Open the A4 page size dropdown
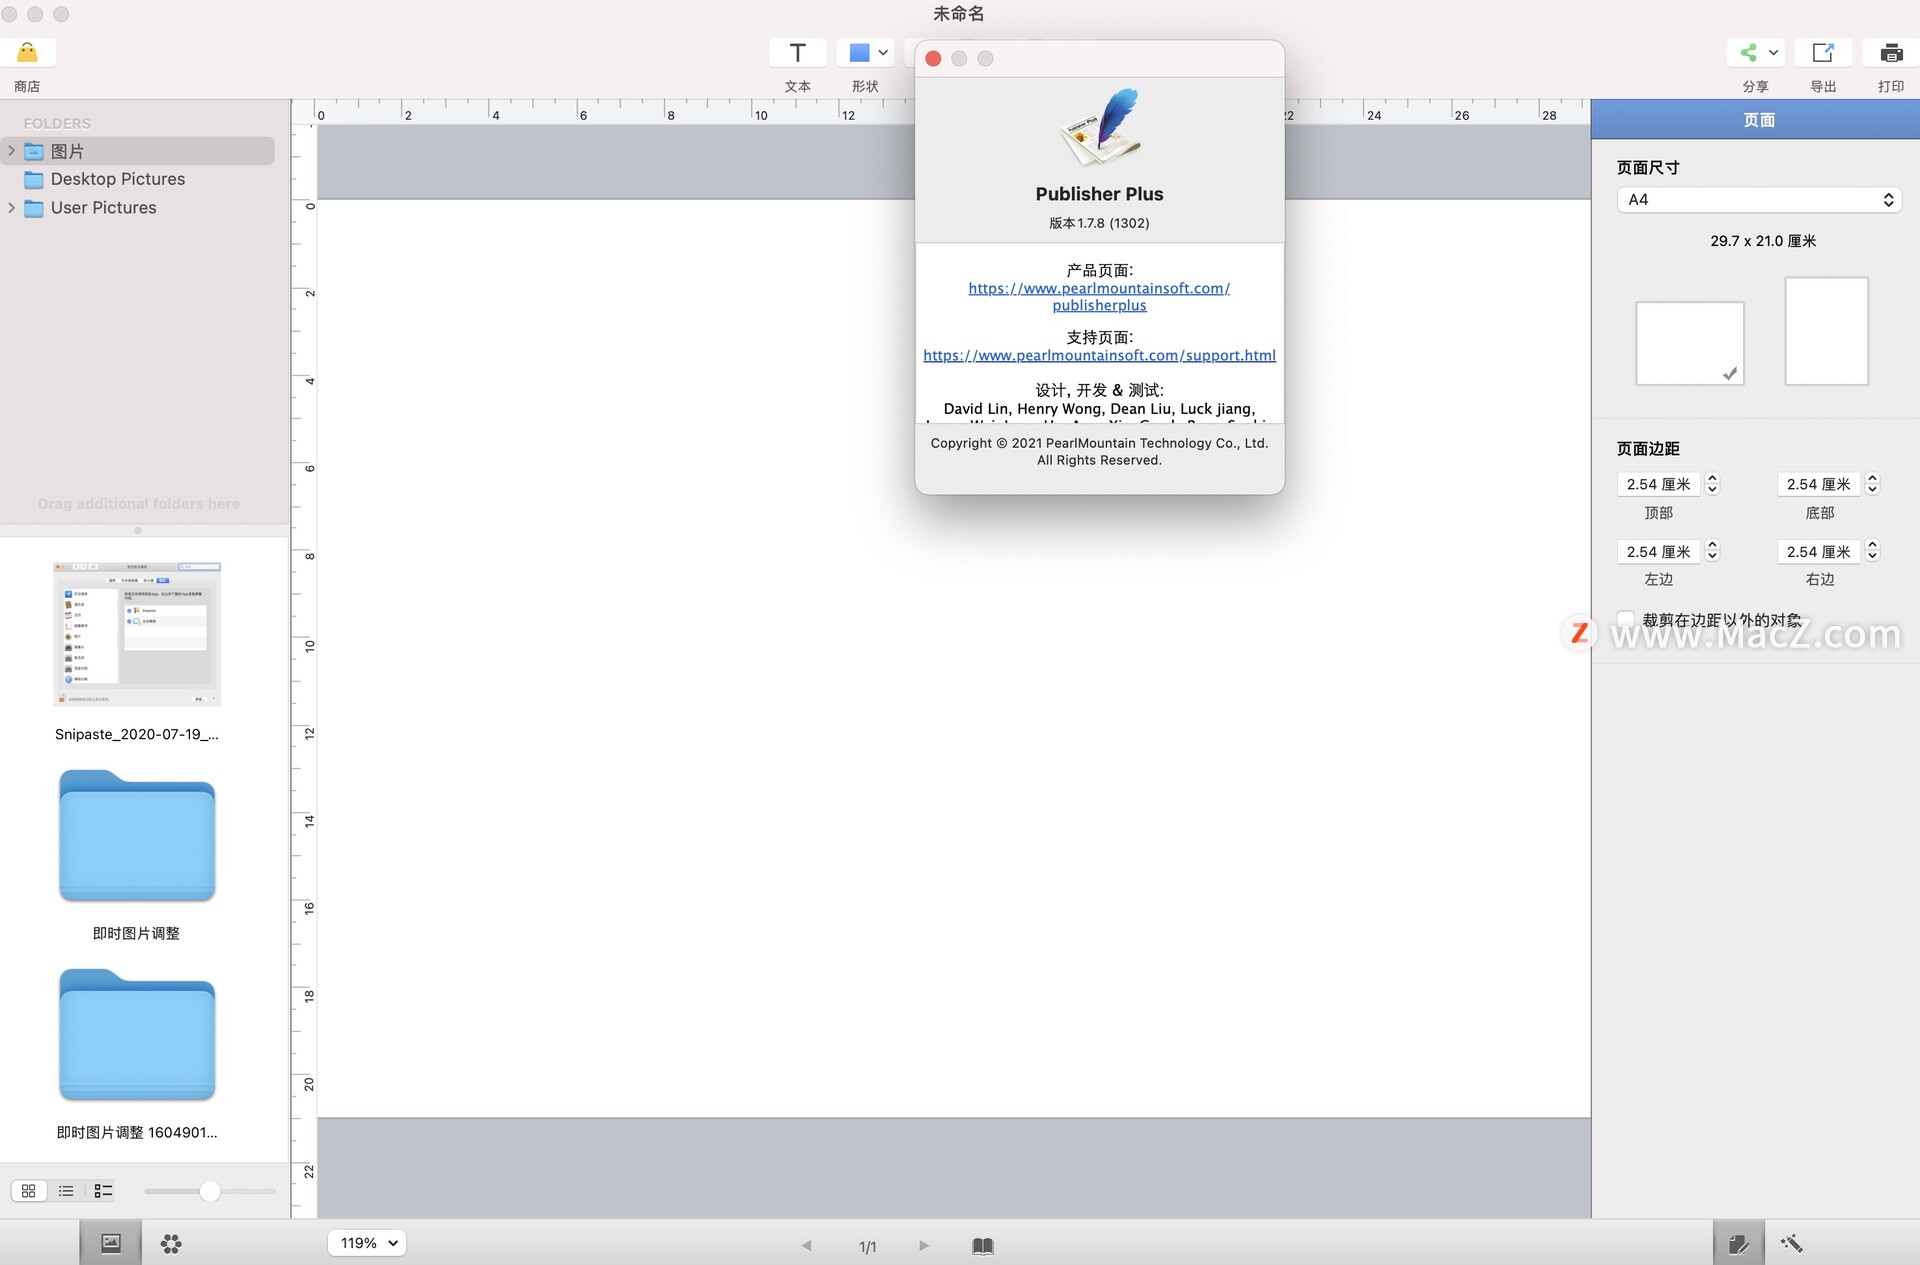This screenshot has height=1265, width=1920. tap(1759, 200)
